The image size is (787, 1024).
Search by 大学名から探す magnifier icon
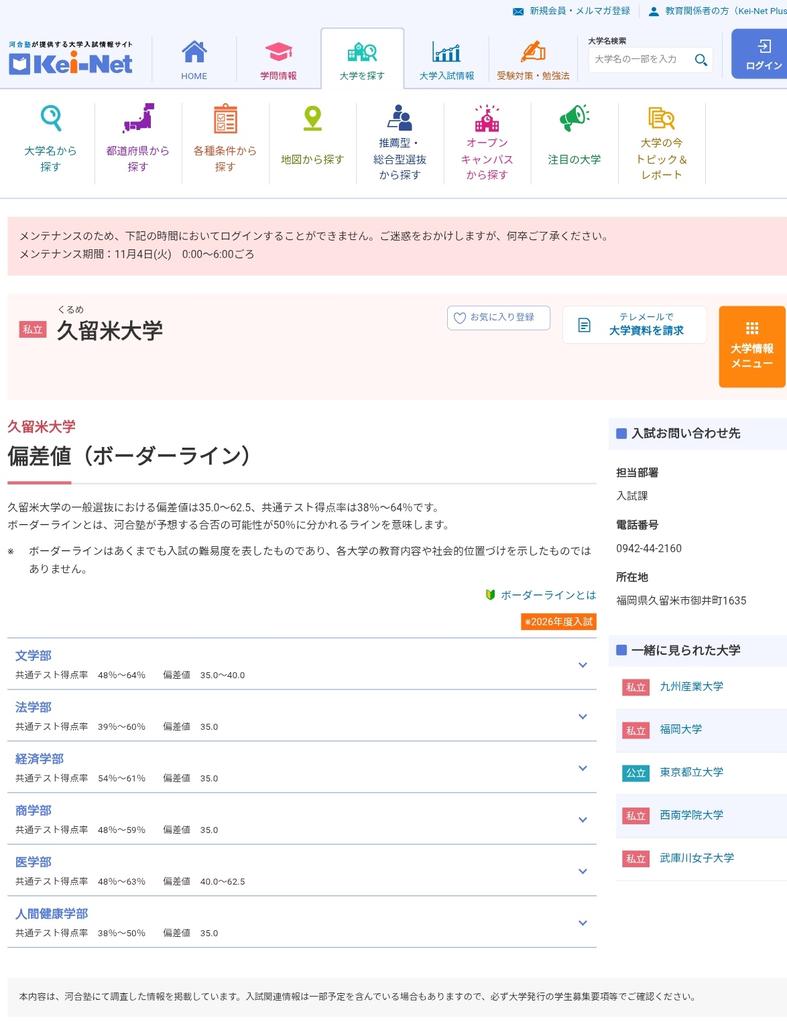pyautogui.click(x=51, y=118)
